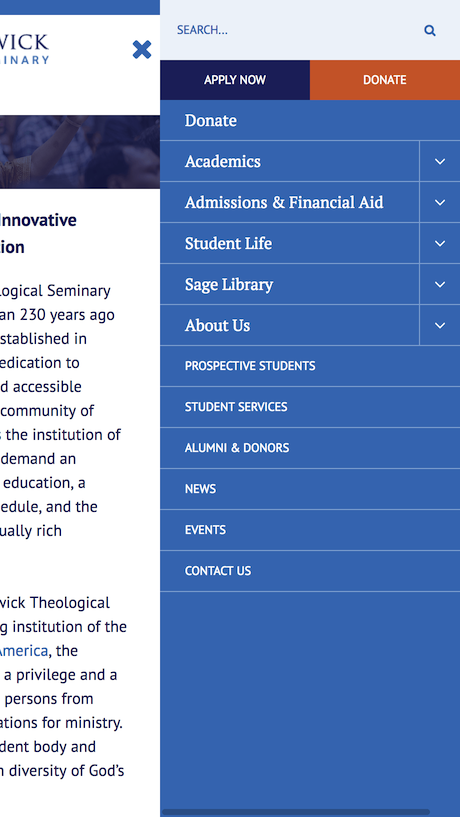Click the search magnifier icon
The height and width of the screenshot is (817, 460).
pos(429,31)
